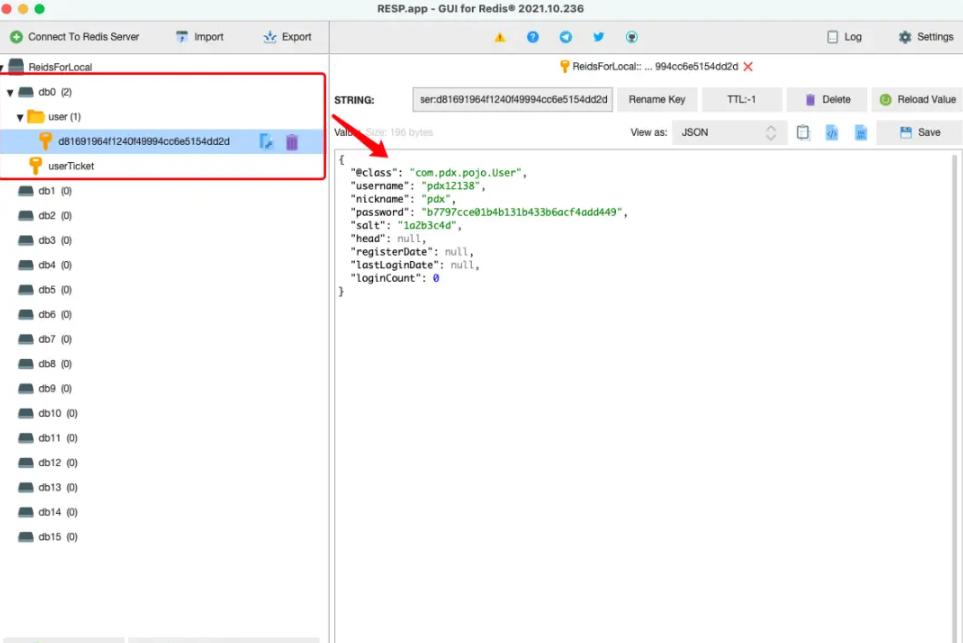Click Reload Value
The width and height of the screenshot is (963, 643).
point(917,99)
